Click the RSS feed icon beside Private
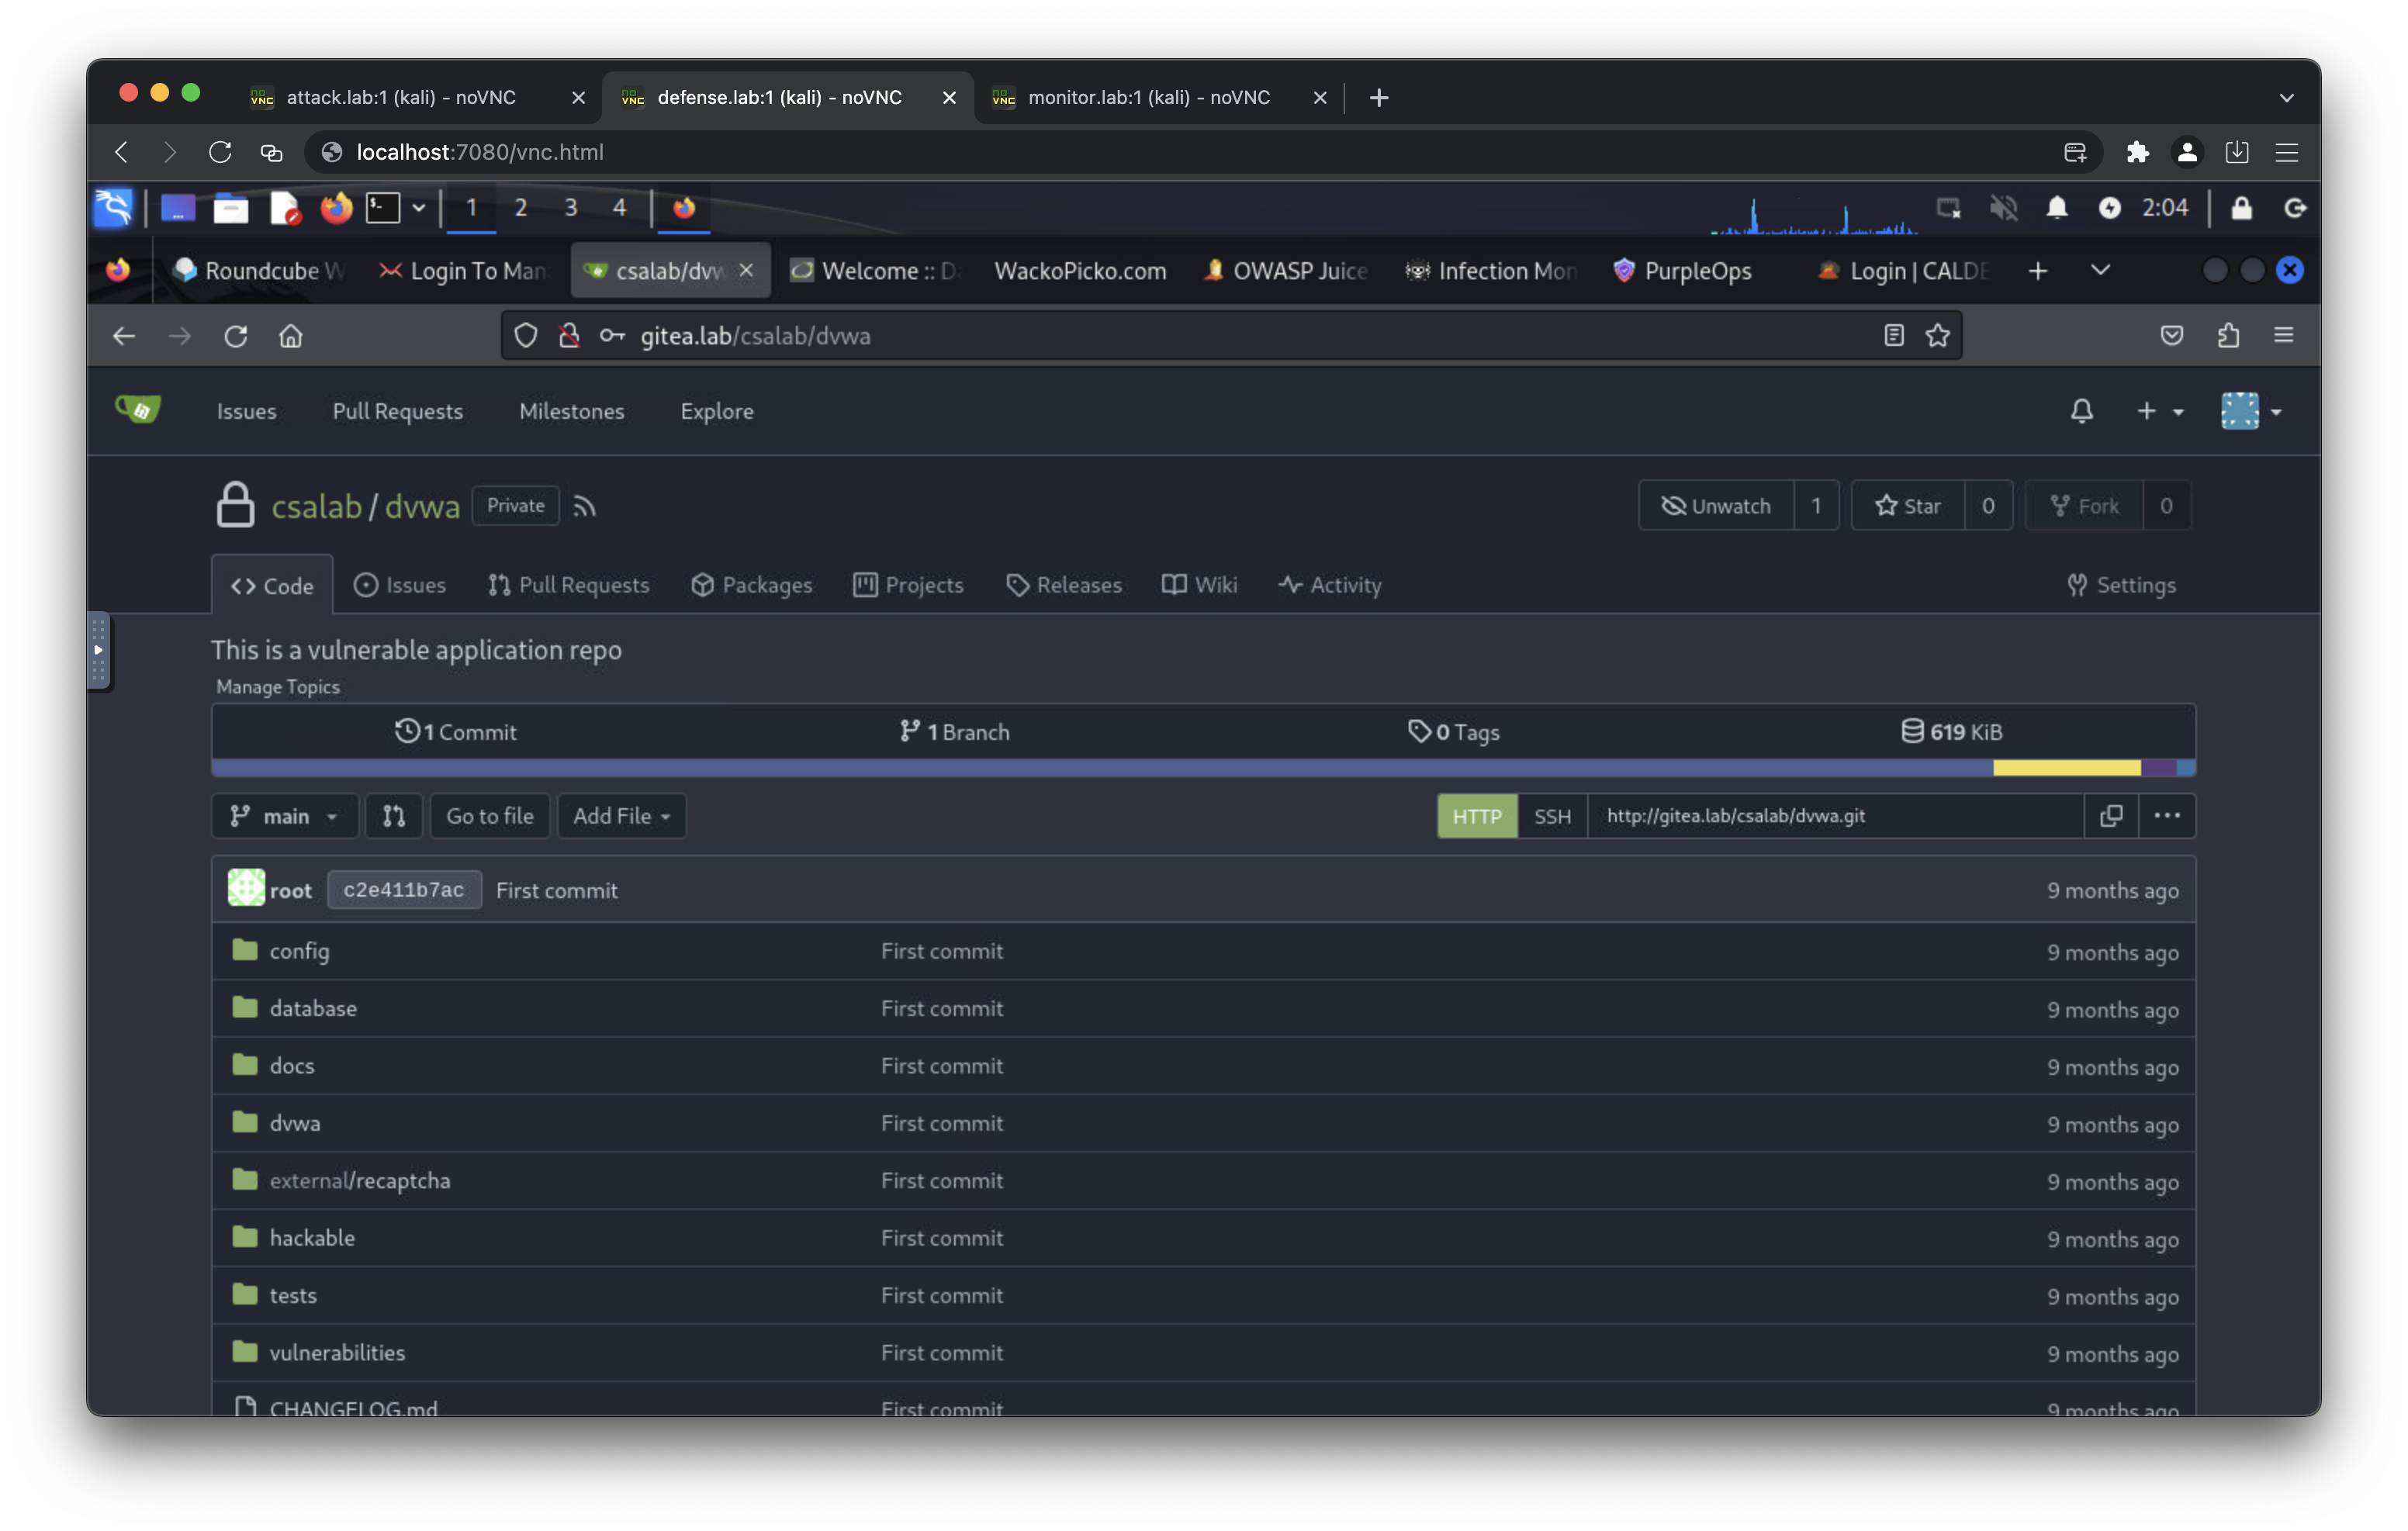This screenshot has height=1531, width=2408. pos(585,507)
